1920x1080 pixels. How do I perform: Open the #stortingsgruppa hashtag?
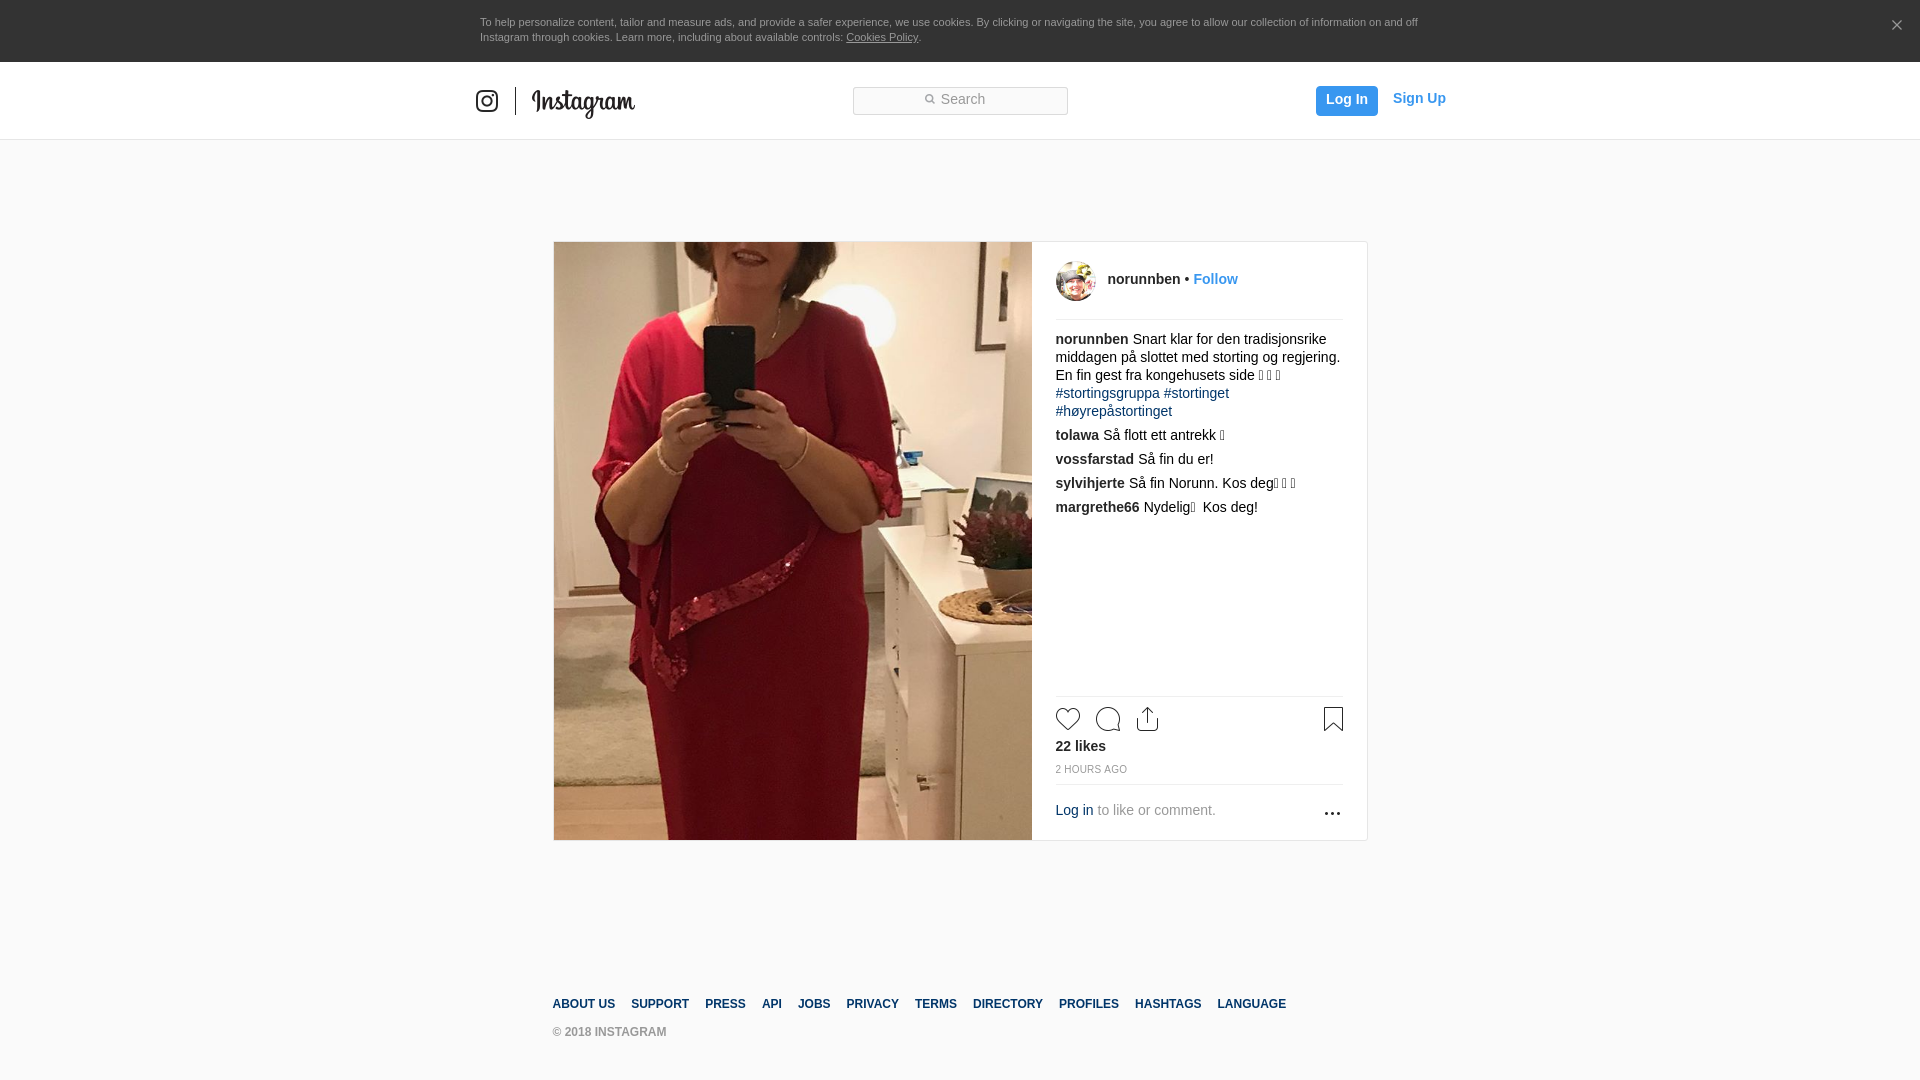tap(1107, 393)
